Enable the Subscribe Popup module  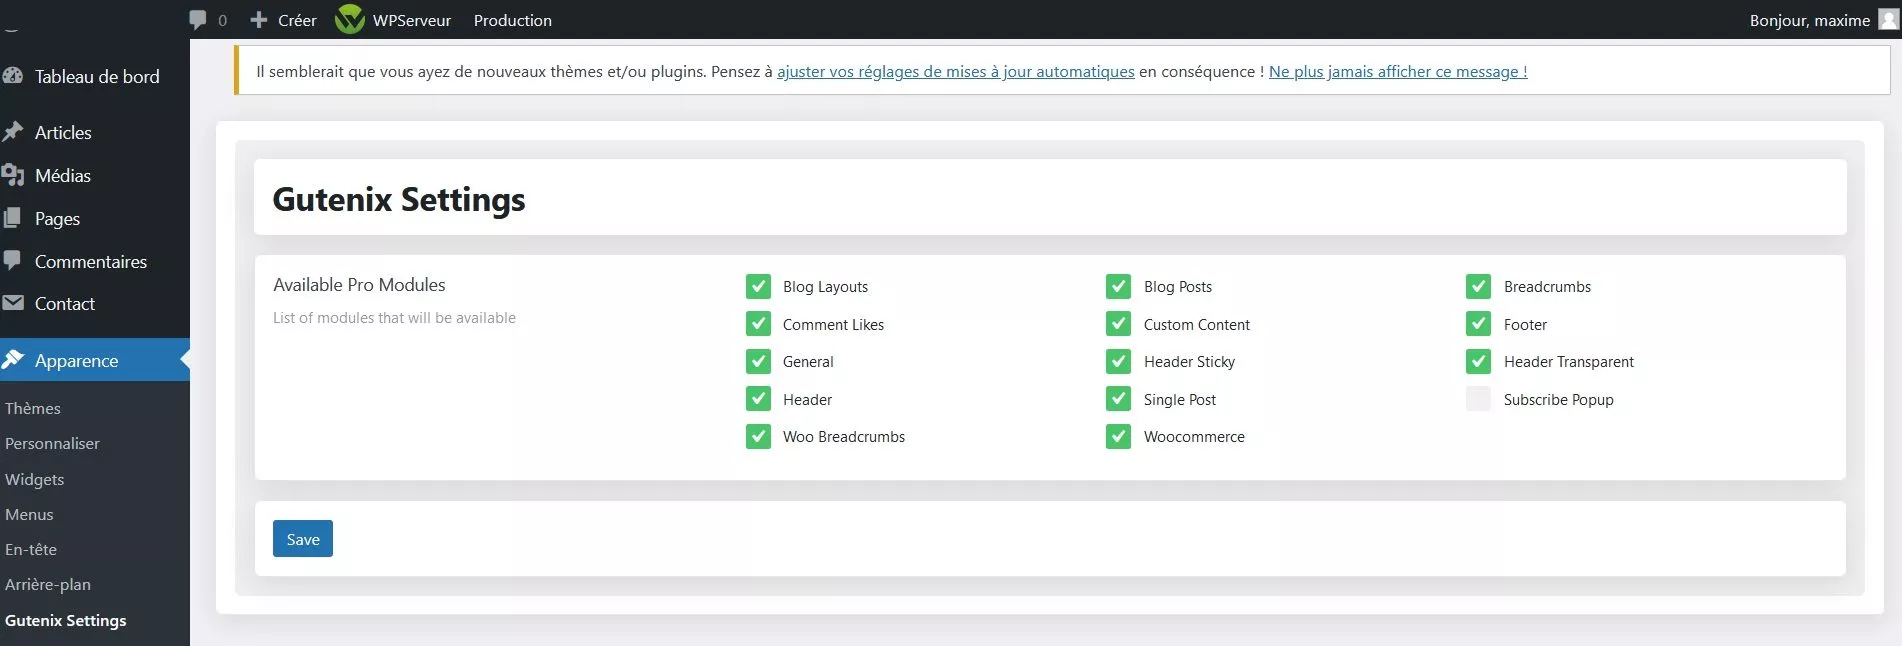[x=1478, y=399]
